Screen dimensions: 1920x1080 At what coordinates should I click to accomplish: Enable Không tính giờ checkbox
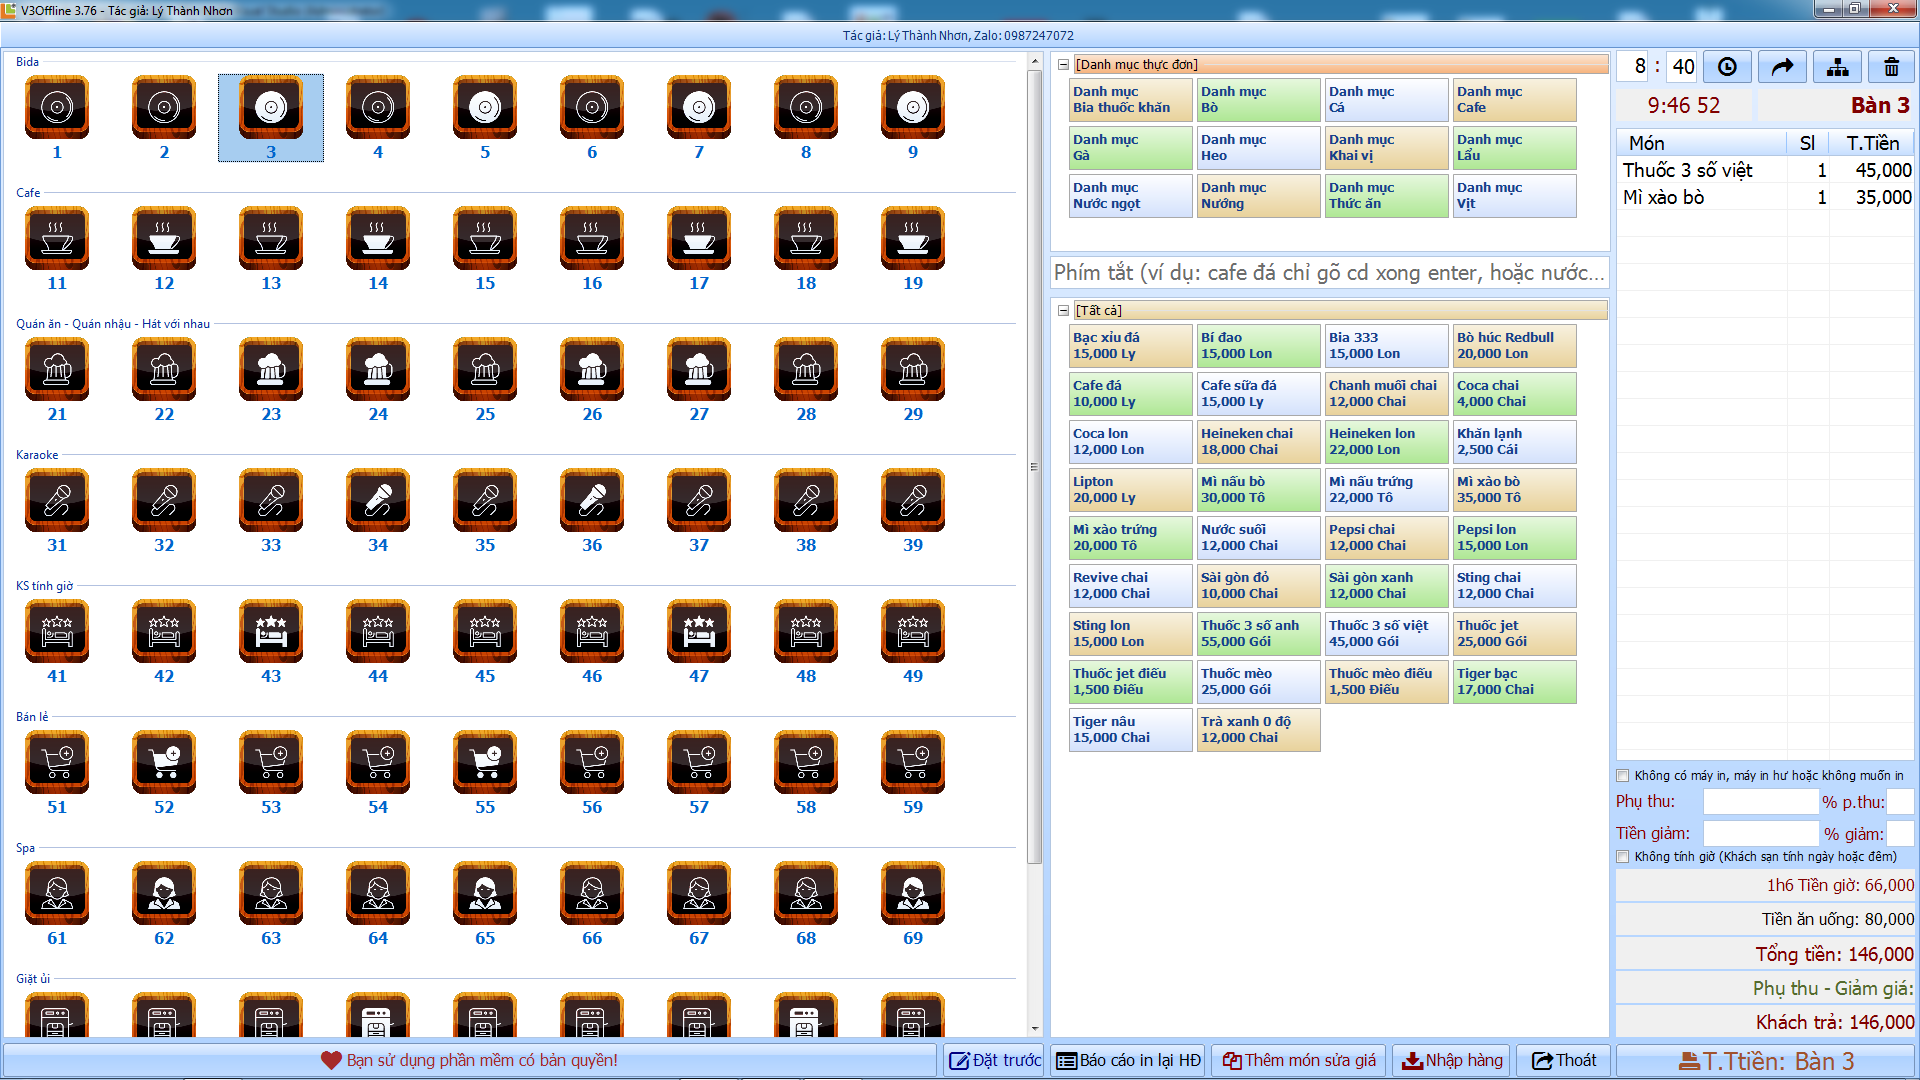[x=1623, y=856]
